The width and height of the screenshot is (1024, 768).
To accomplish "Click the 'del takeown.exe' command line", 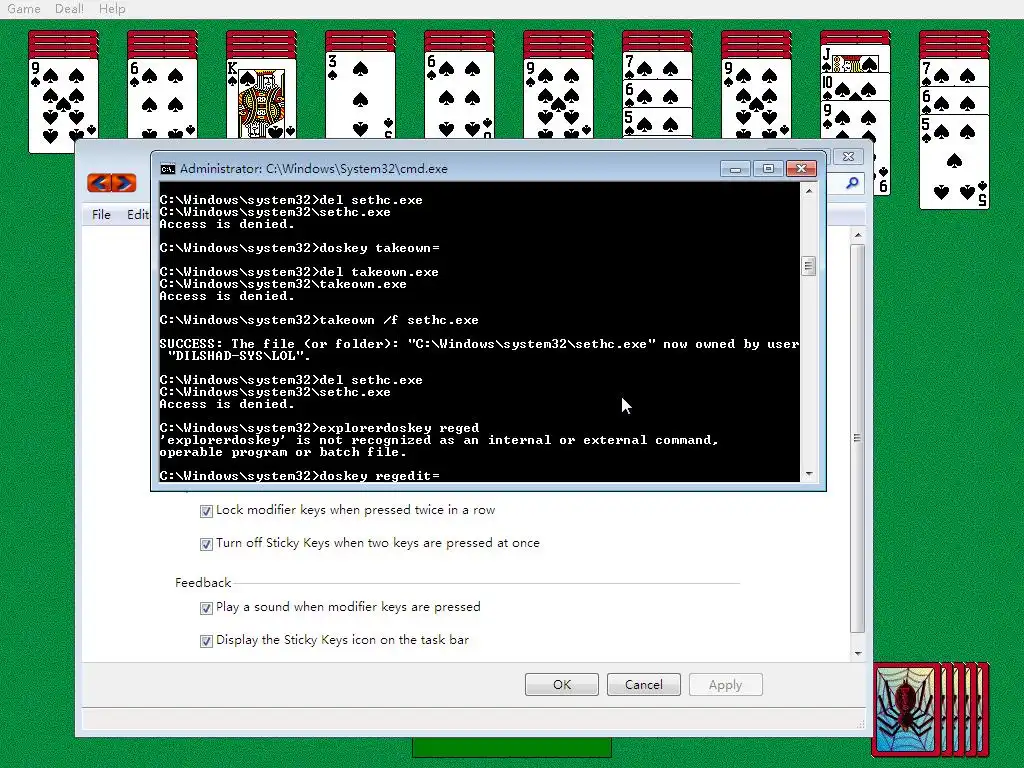I will click(x=299, y=272).
